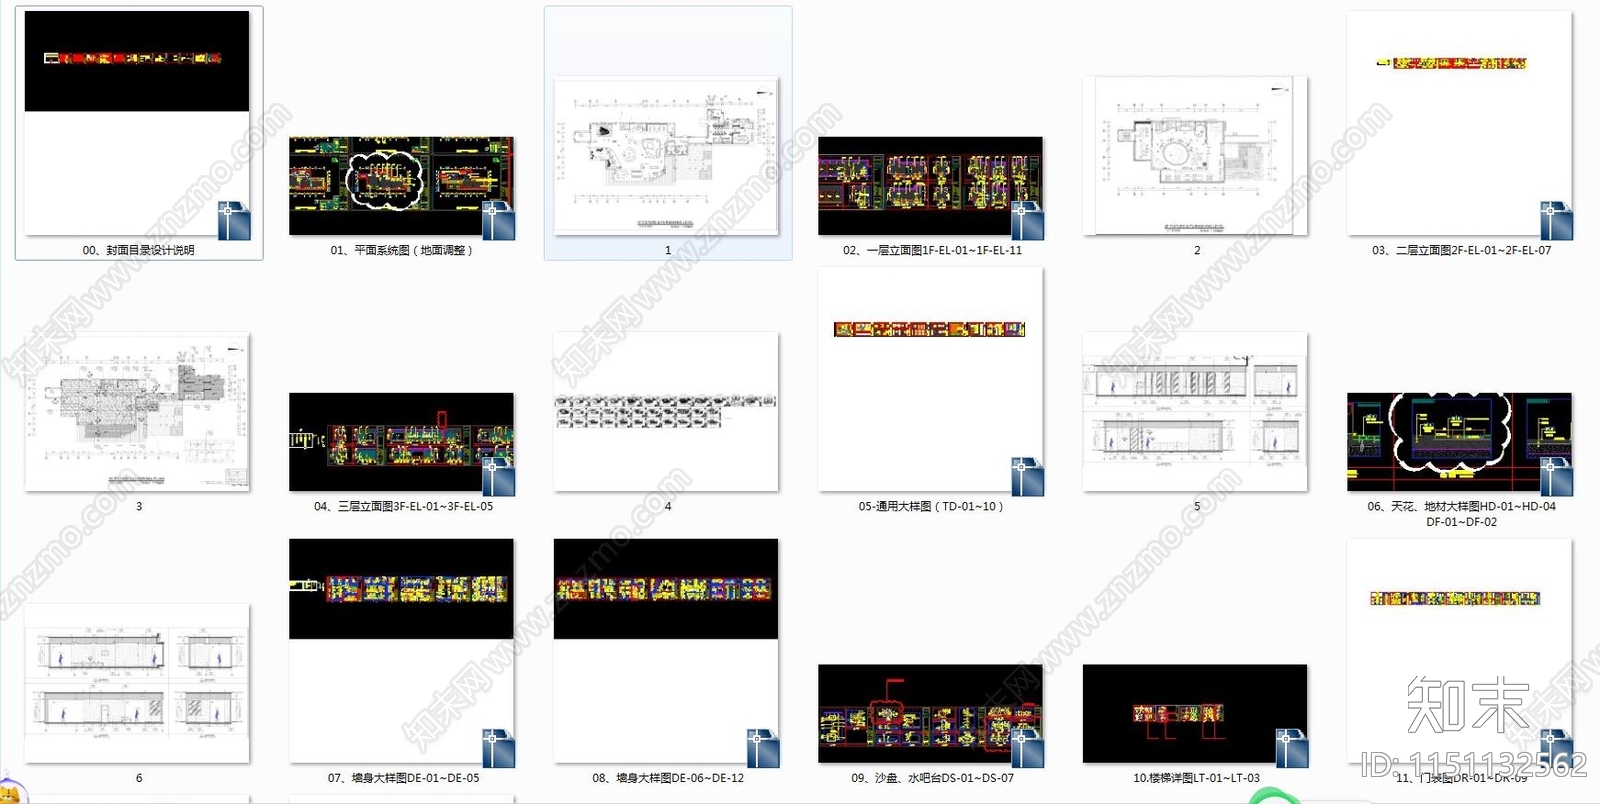This screenshot has width=1600, height=804.
Task: Select the image thumbnail named 3
Action: pos(137,412)
